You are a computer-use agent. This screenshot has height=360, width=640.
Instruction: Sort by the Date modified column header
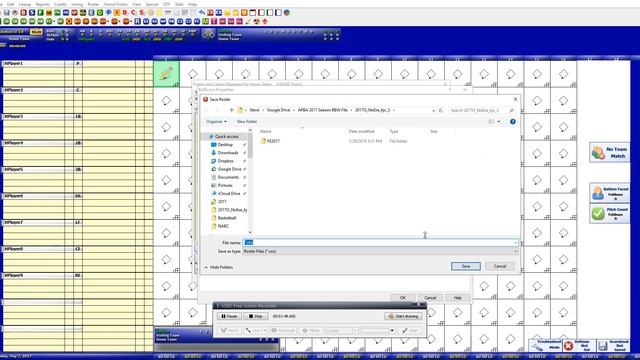point(361,131)
